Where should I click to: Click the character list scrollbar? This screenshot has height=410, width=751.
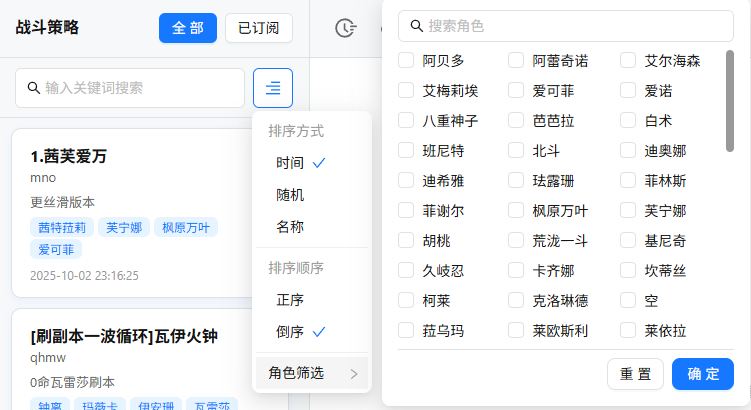(x=730, y=100)
